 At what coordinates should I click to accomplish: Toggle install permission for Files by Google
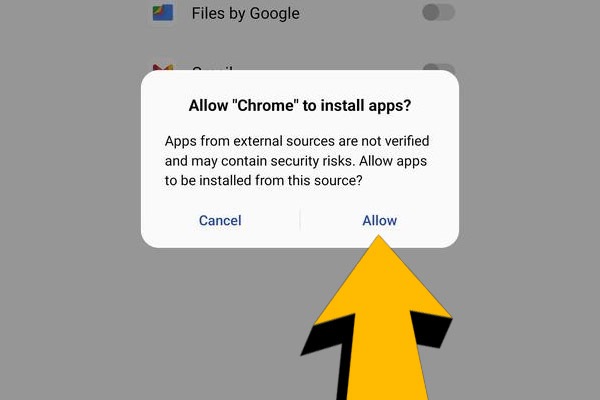pos(439,13)
